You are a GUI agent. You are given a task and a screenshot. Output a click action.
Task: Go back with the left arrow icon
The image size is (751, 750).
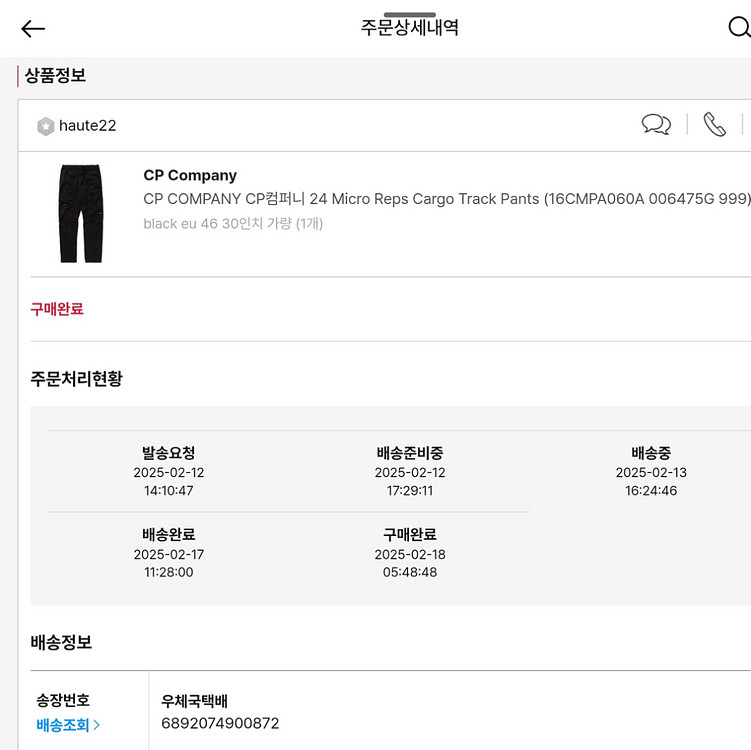coord(33,29)
